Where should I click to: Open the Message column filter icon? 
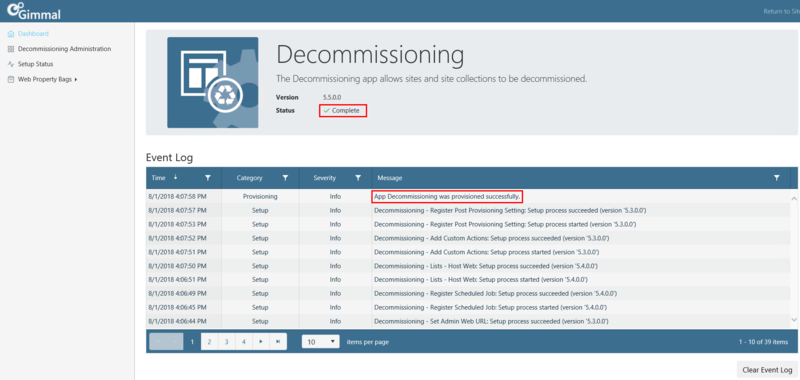coord(777,178)
